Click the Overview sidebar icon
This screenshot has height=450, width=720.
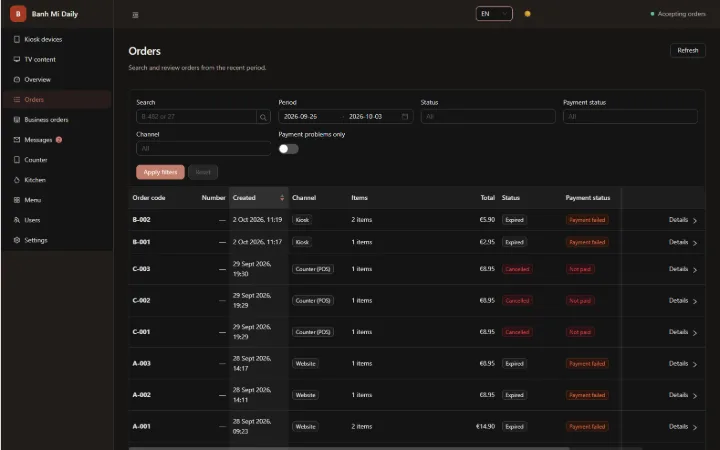click(x=17, y=79)
